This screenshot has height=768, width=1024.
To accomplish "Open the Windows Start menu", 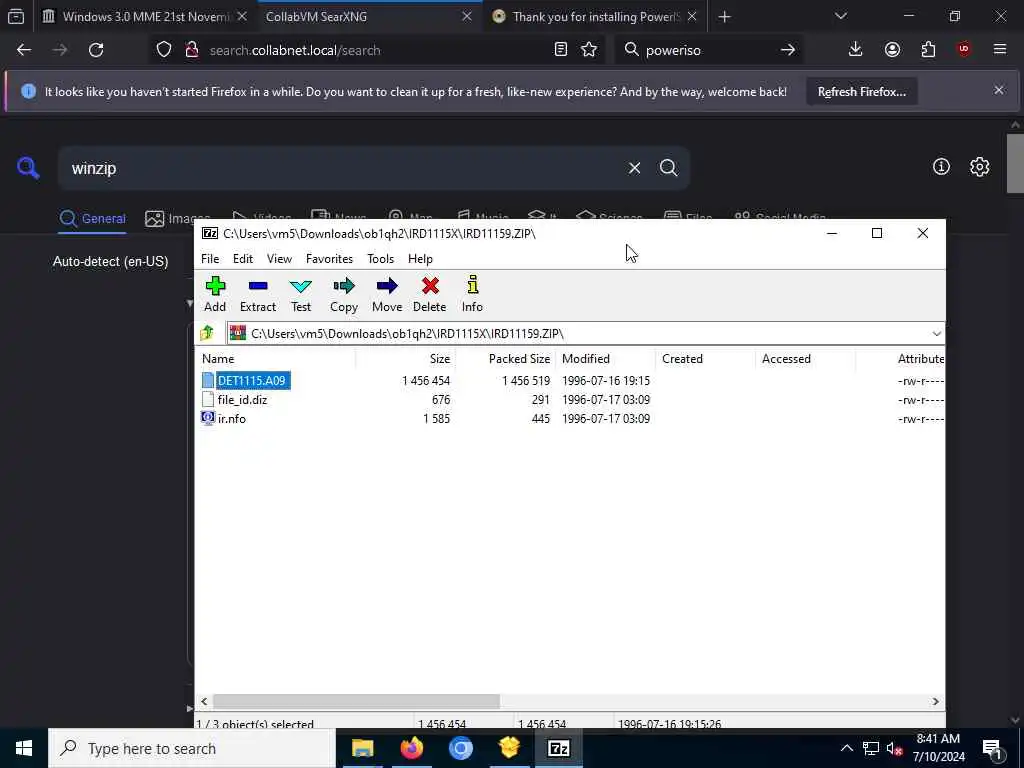I will [x=24, y=748].
